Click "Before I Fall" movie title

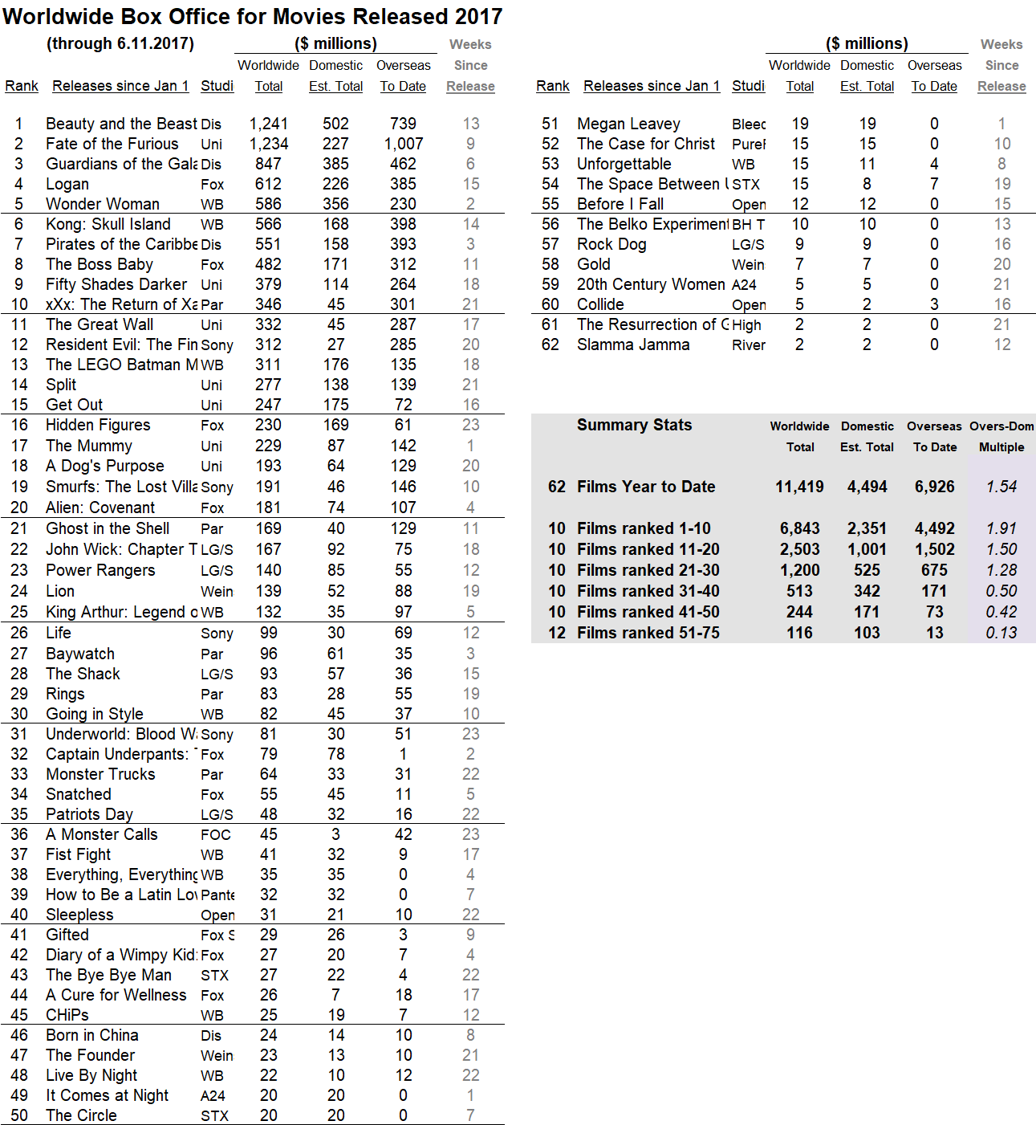(x=621, y=204)
